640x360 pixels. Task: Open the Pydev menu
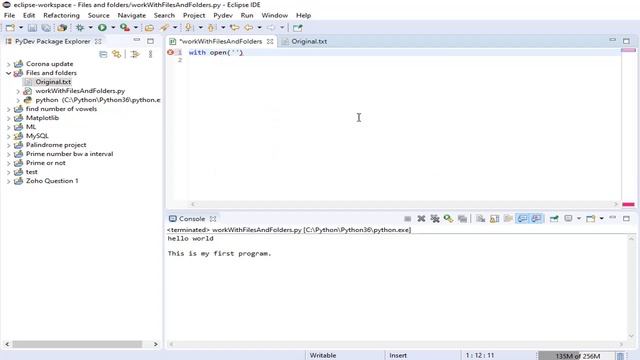coord(223,15)
